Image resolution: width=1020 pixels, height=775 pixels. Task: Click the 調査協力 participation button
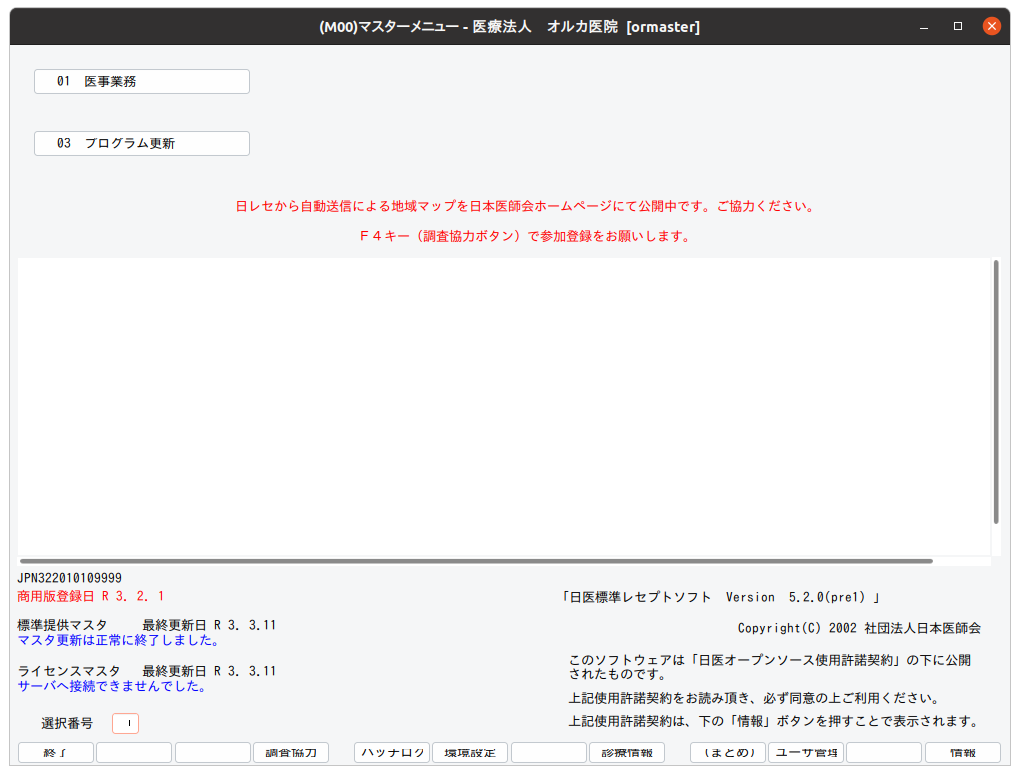click(291, 752)
